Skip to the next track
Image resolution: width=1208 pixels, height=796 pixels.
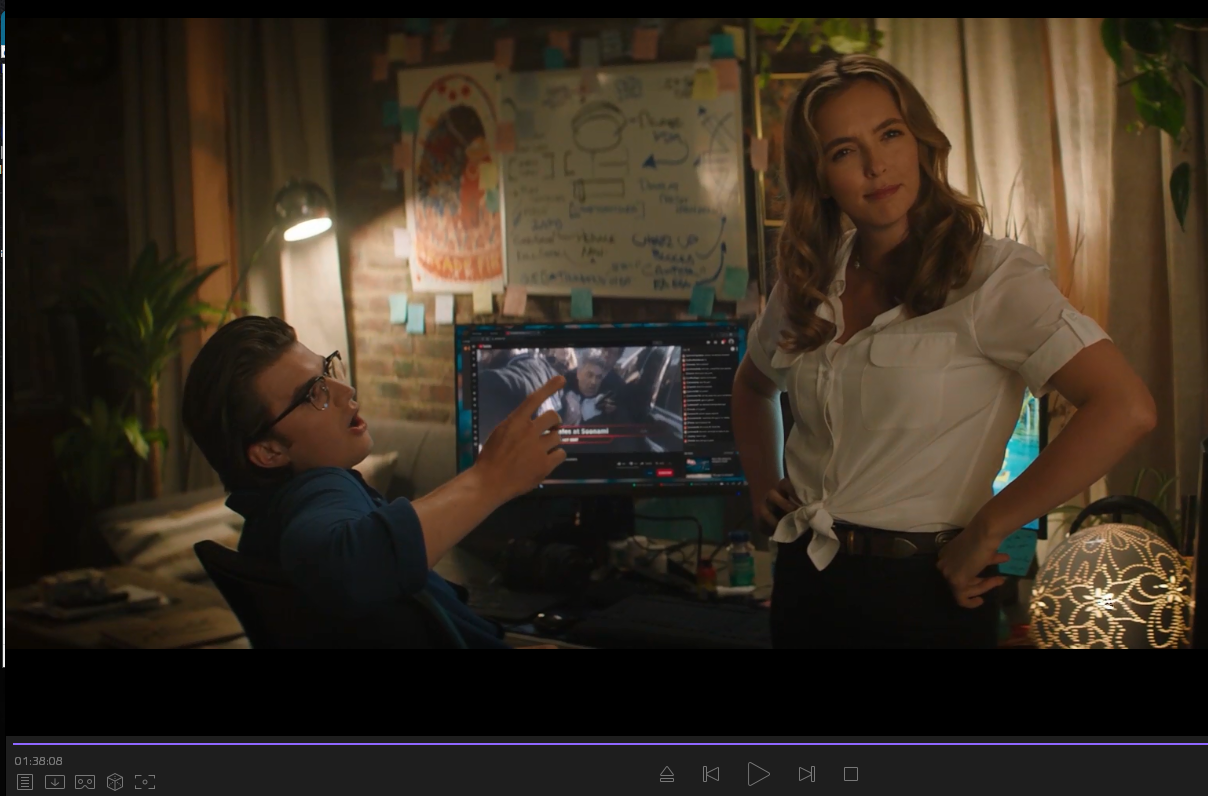pyautogui.click(x=807, y=774)
